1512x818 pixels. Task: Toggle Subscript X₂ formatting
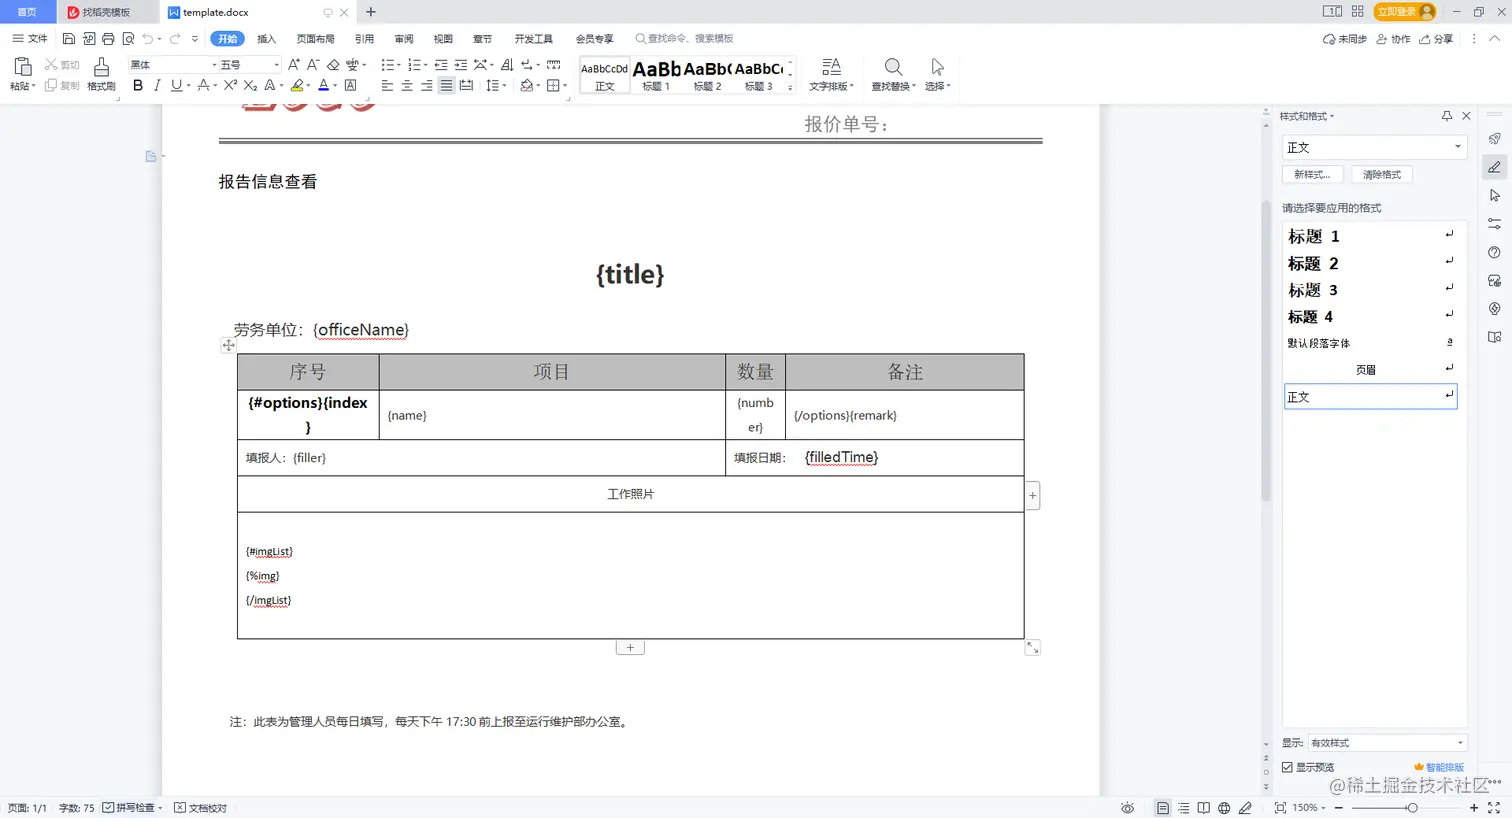250,86
